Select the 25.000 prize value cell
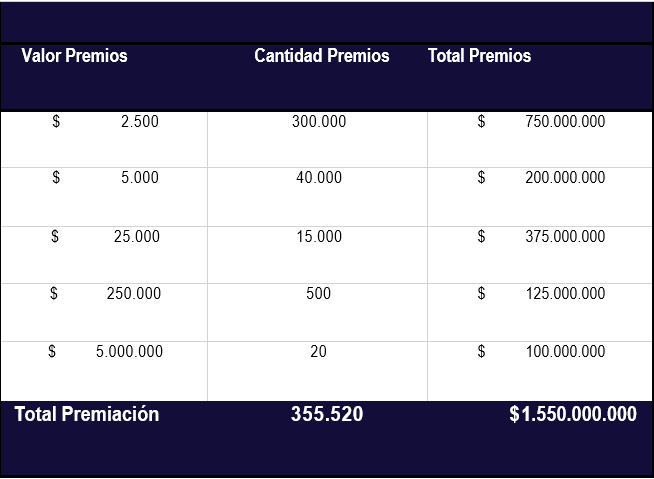Image resolution: width=654 pixels, height=479 pixels. pyautogui.click(x=104, y=255)
